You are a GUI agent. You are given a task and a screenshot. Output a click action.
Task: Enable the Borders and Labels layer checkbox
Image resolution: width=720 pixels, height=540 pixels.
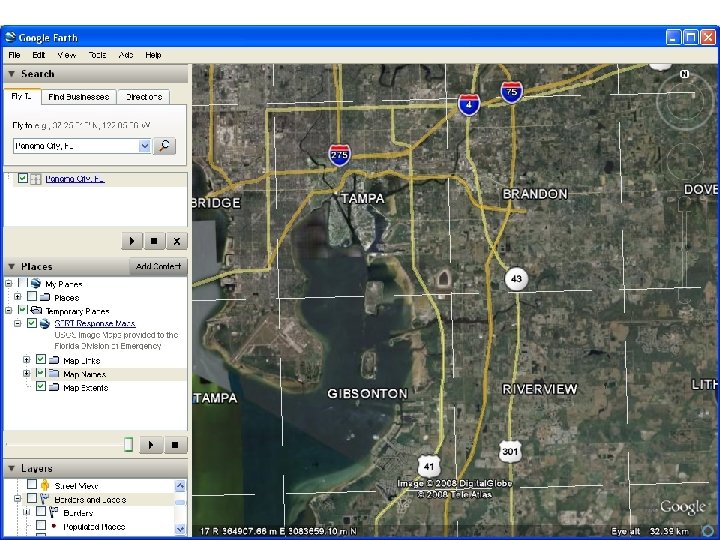(x=32, y=498)
